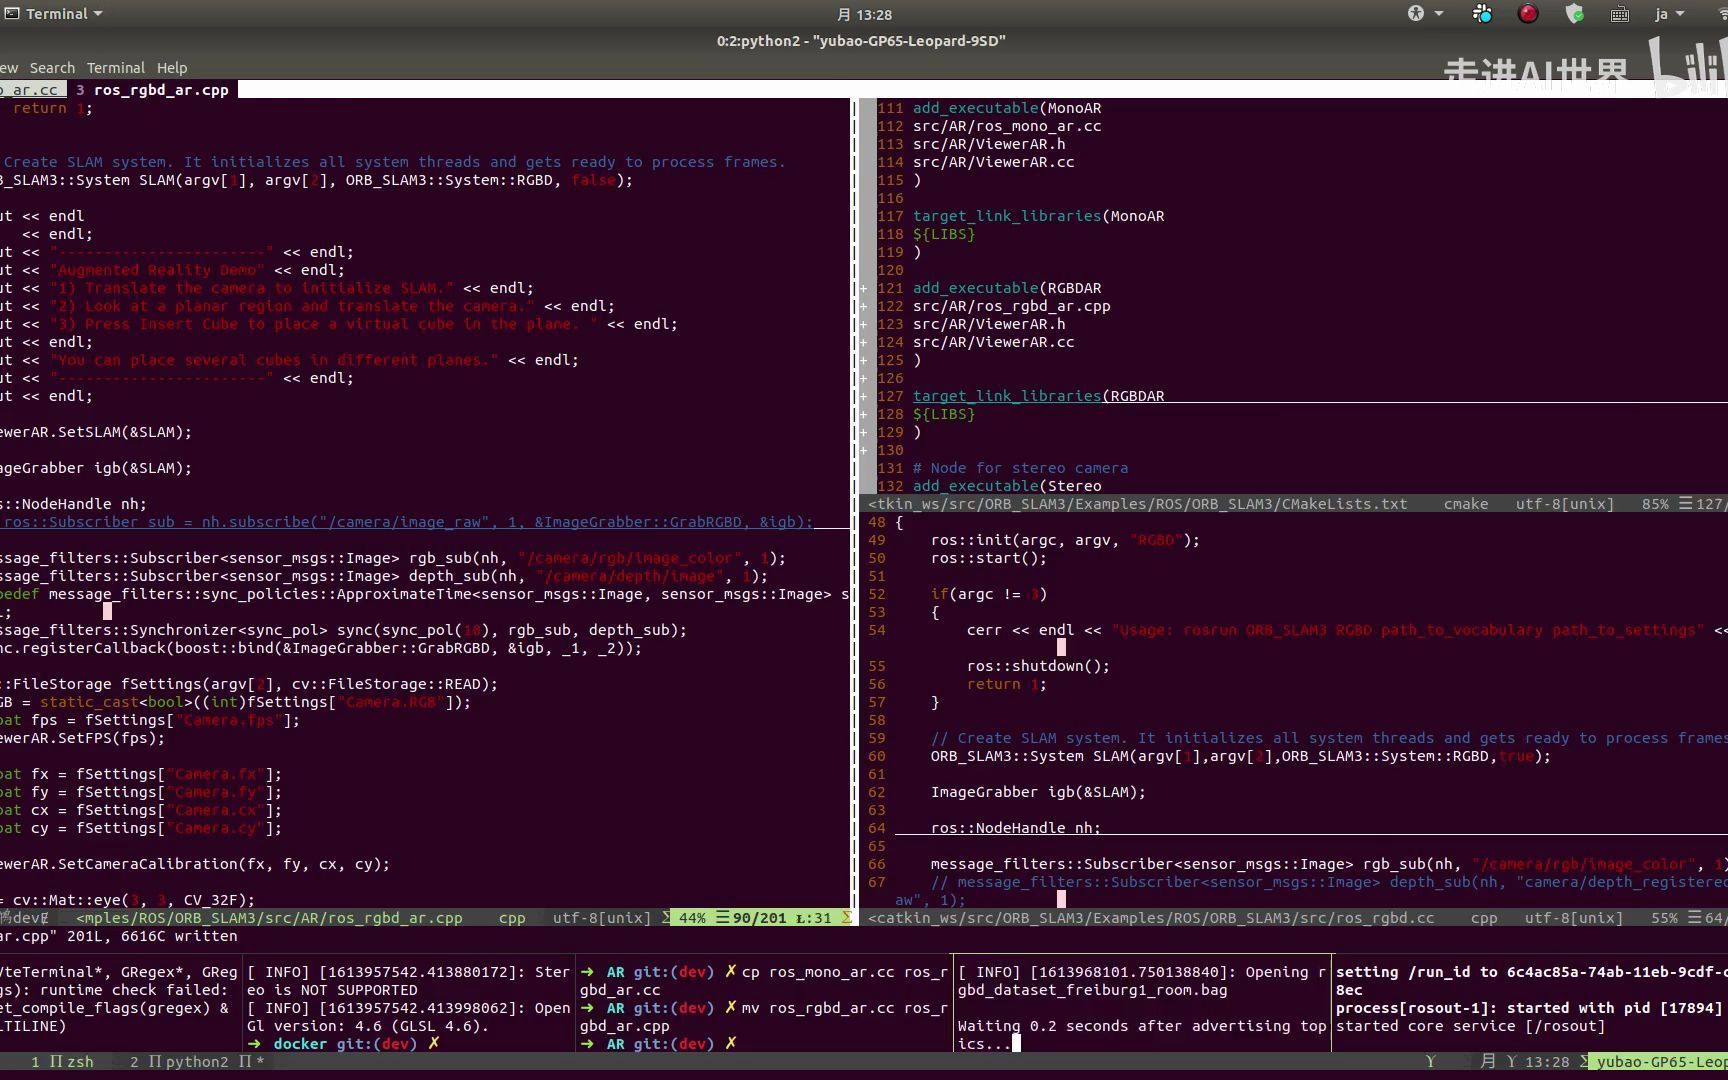This screenshot has height=1080, width=1728.
Task: Click 'werAR.SetSLAM(&SLAM);' in left pane
Action: tap(96, 432)
